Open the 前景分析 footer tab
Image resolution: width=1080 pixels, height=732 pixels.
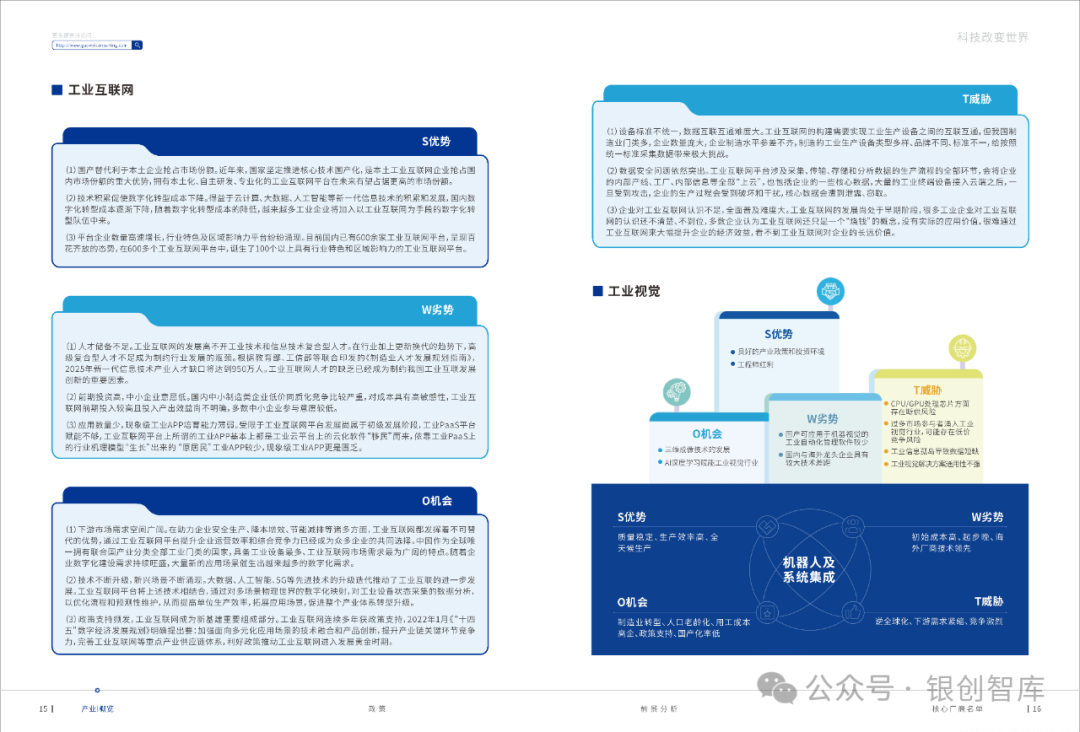pos(659,709)
